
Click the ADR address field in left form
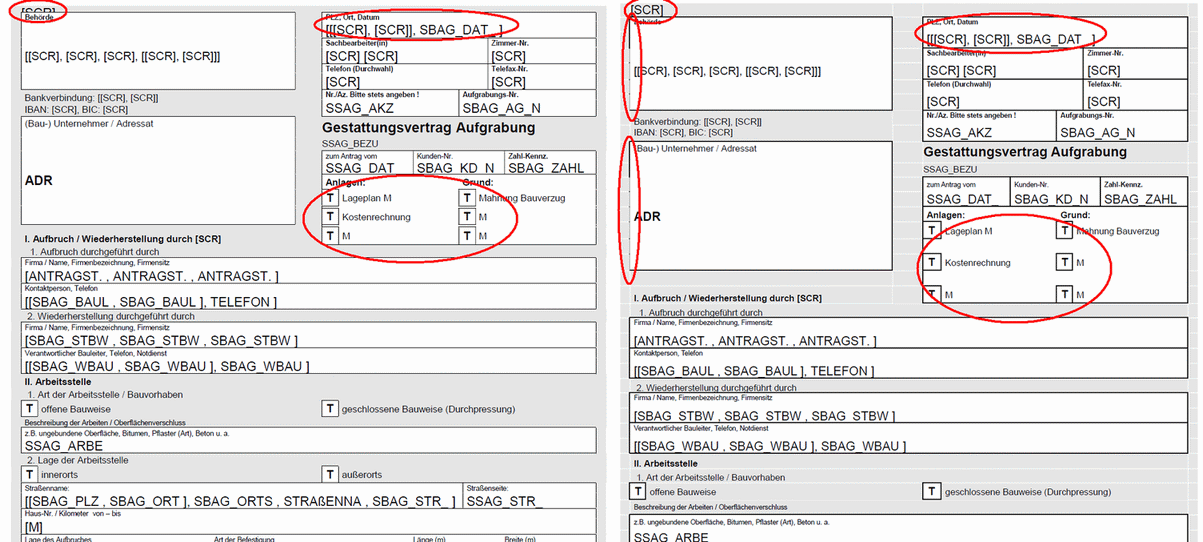tap(160, 182)
